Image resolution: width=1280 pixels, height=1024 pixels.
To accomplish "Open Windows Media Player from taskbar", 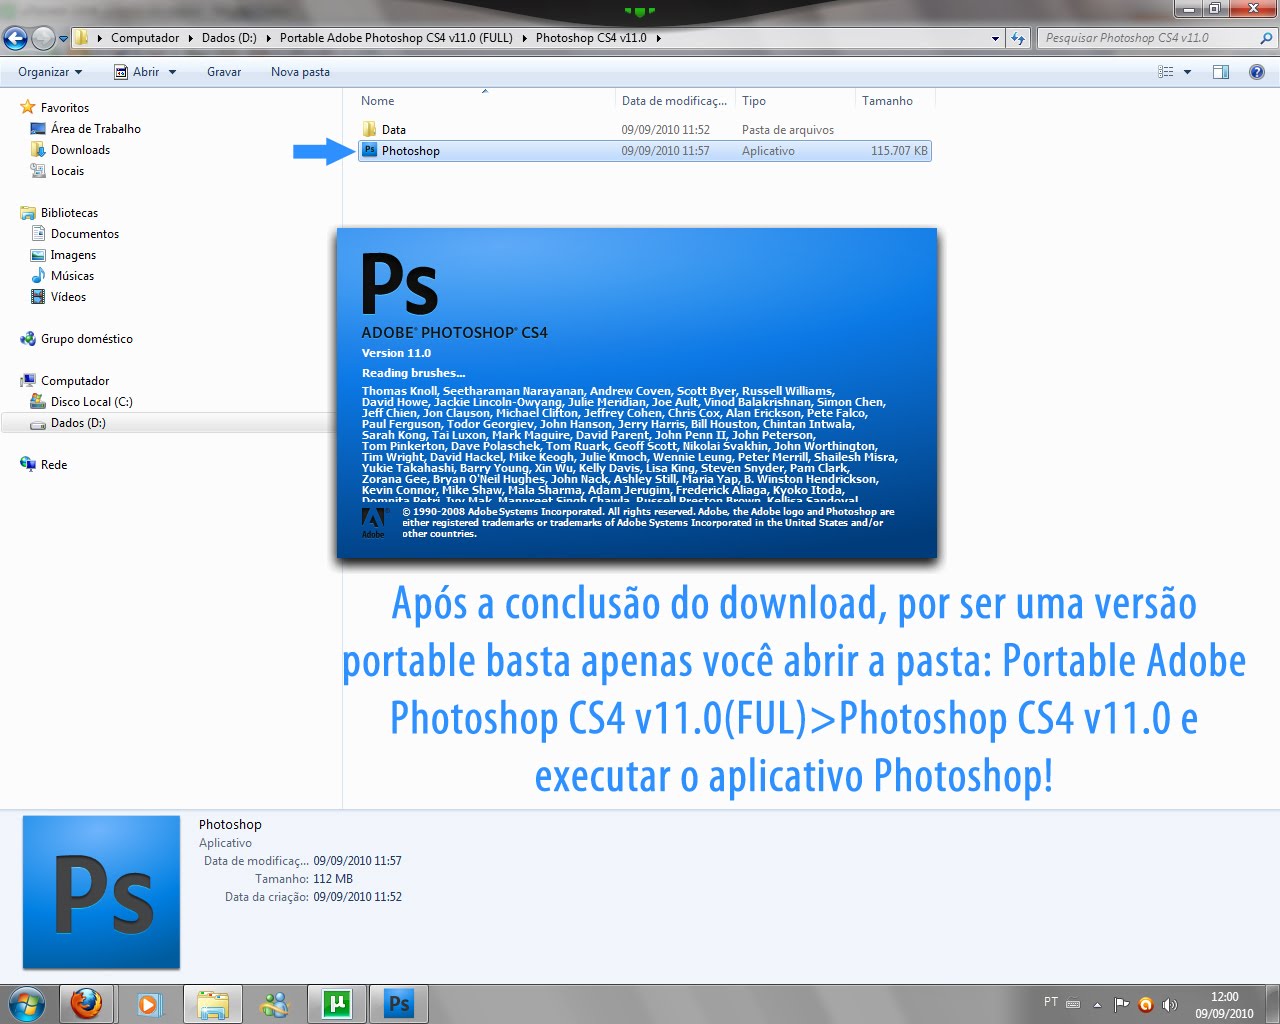I will [149, 1003].
